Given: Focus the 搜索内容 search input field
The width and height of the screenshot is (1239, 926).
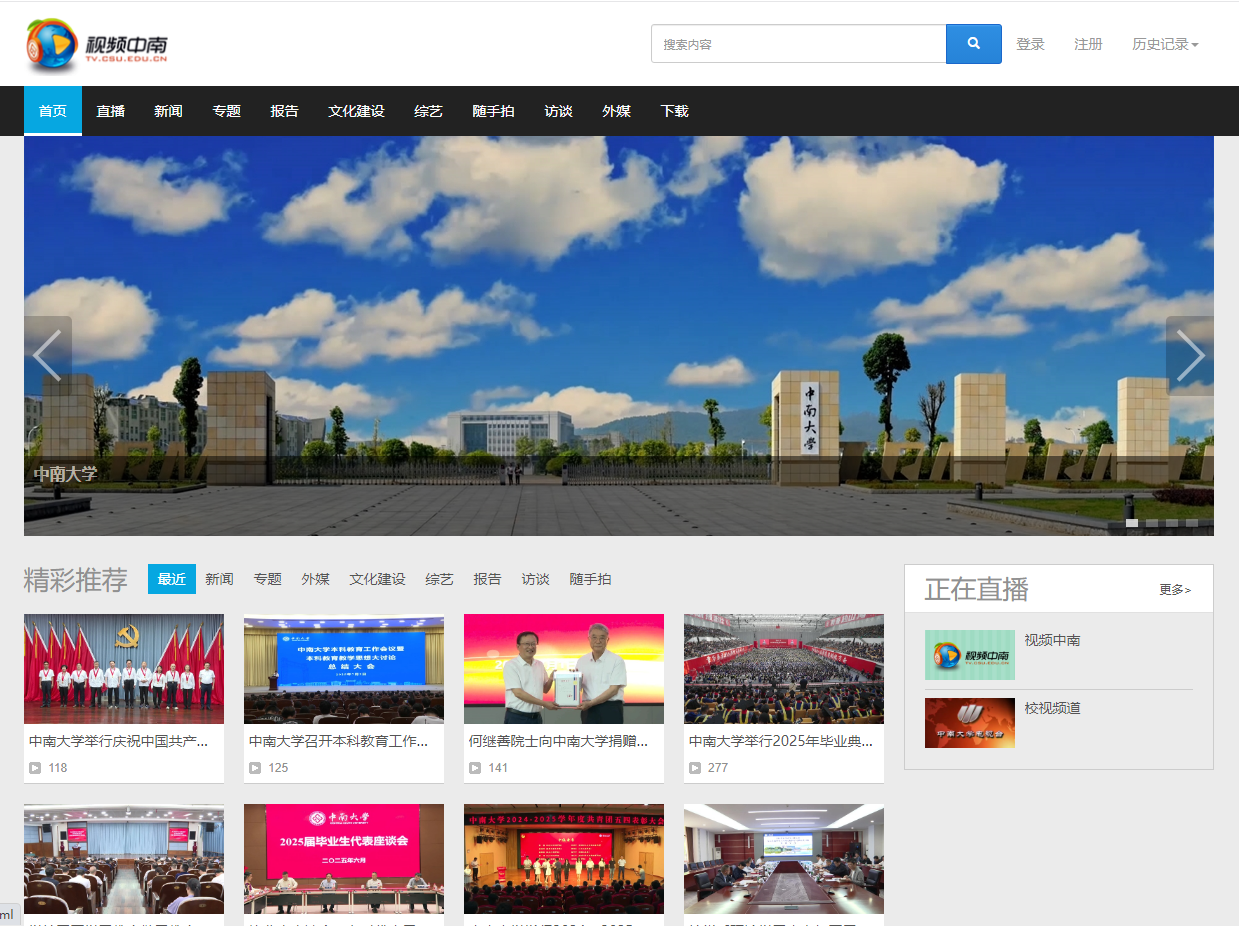Looking at the screenshot, I should click(798, 44).
